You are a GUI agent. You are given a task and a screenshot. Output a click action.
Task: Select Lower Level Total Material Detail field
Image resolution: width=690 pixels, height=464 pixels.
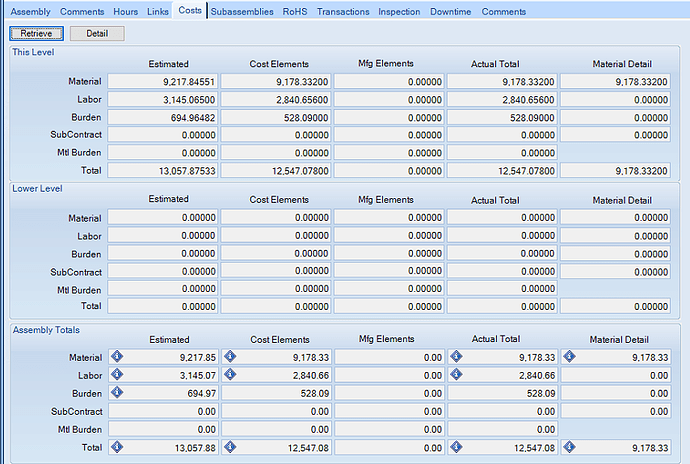(615, 306)
